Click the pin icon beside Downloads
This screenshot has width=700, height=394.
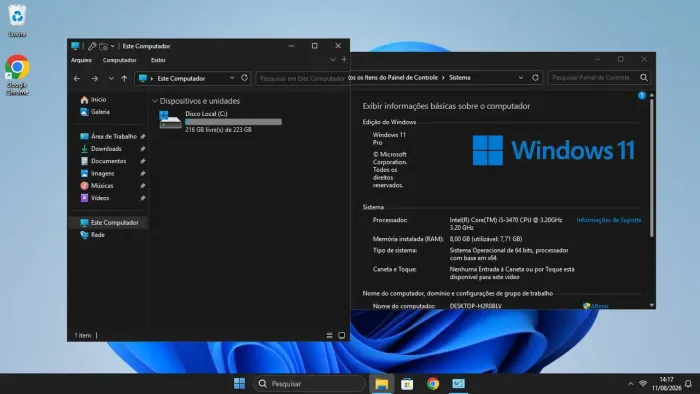tap(142, 149)
